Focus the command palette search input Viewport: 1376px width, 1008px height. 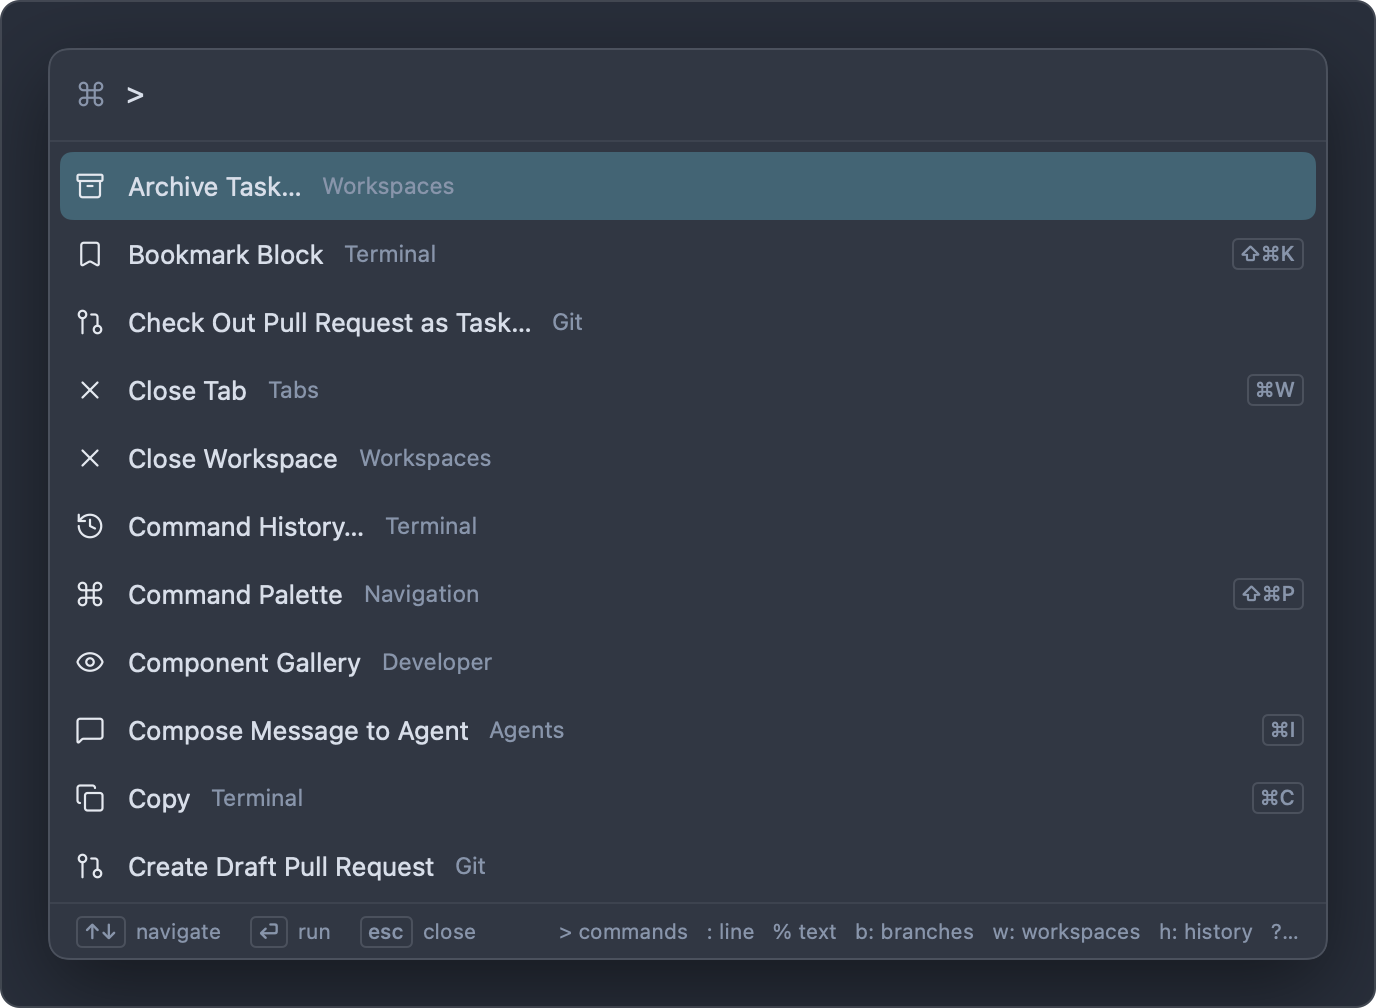pos(688,95)
